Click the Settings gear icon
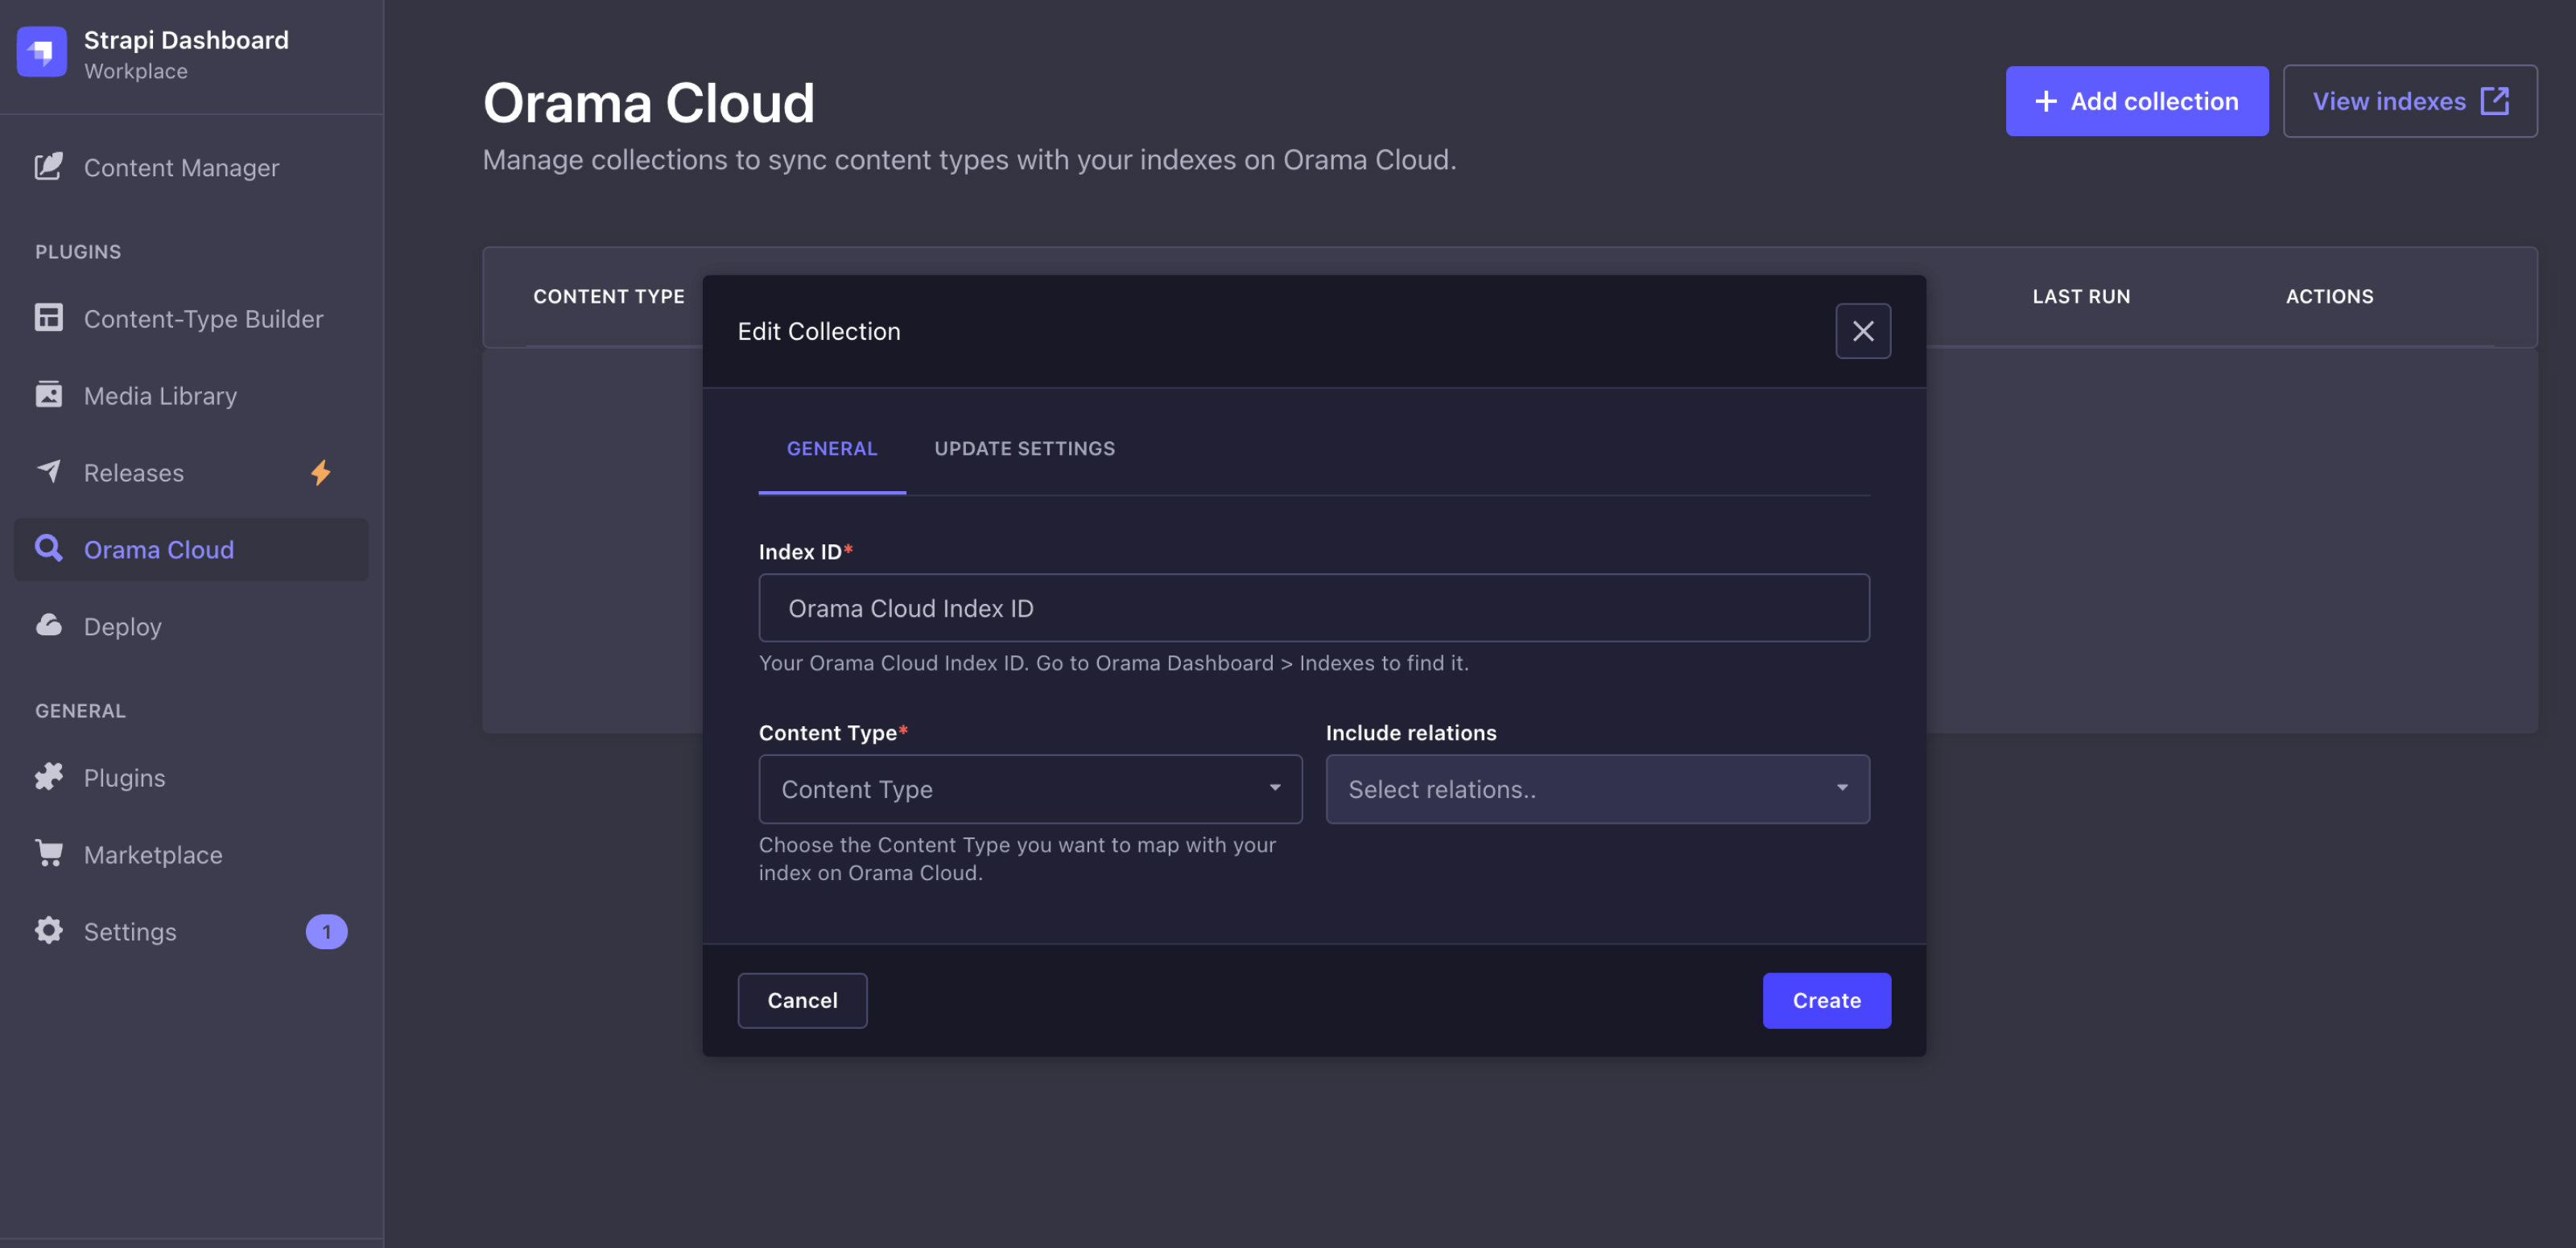Image resolution: width=2576 pixels, height=1248 pixels. coord(48,931)
